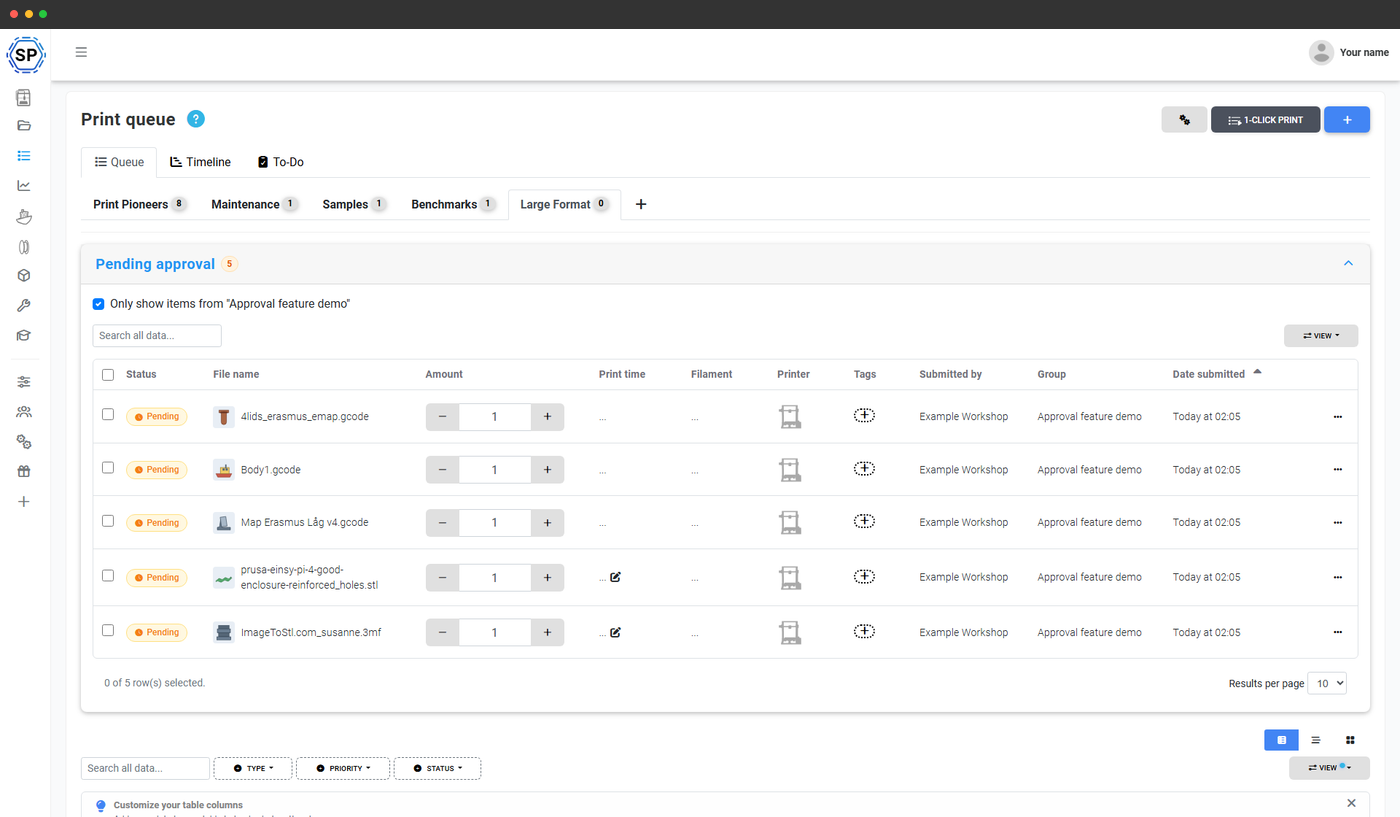
Task: Switch to the grid view
Action: point(1350,740)
